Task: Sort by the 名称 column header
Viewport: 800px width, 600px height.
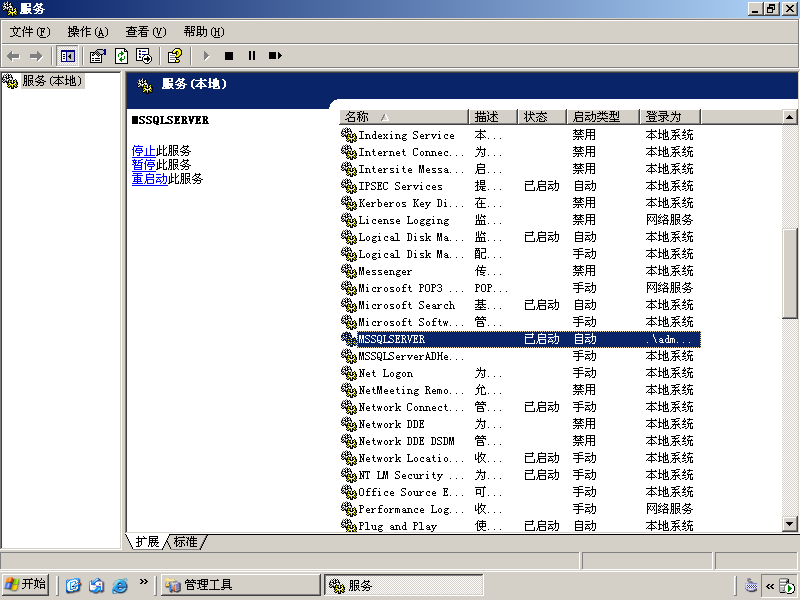Action: [x=404, y=117]
